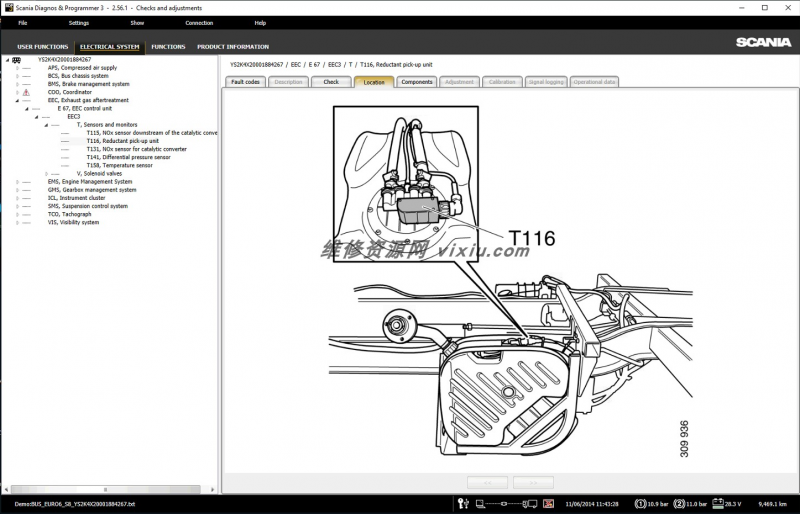Viewport: 800px width, 514px height.
Task: Click the red crossed-out status icon in status bar
Action: (548, 504)
